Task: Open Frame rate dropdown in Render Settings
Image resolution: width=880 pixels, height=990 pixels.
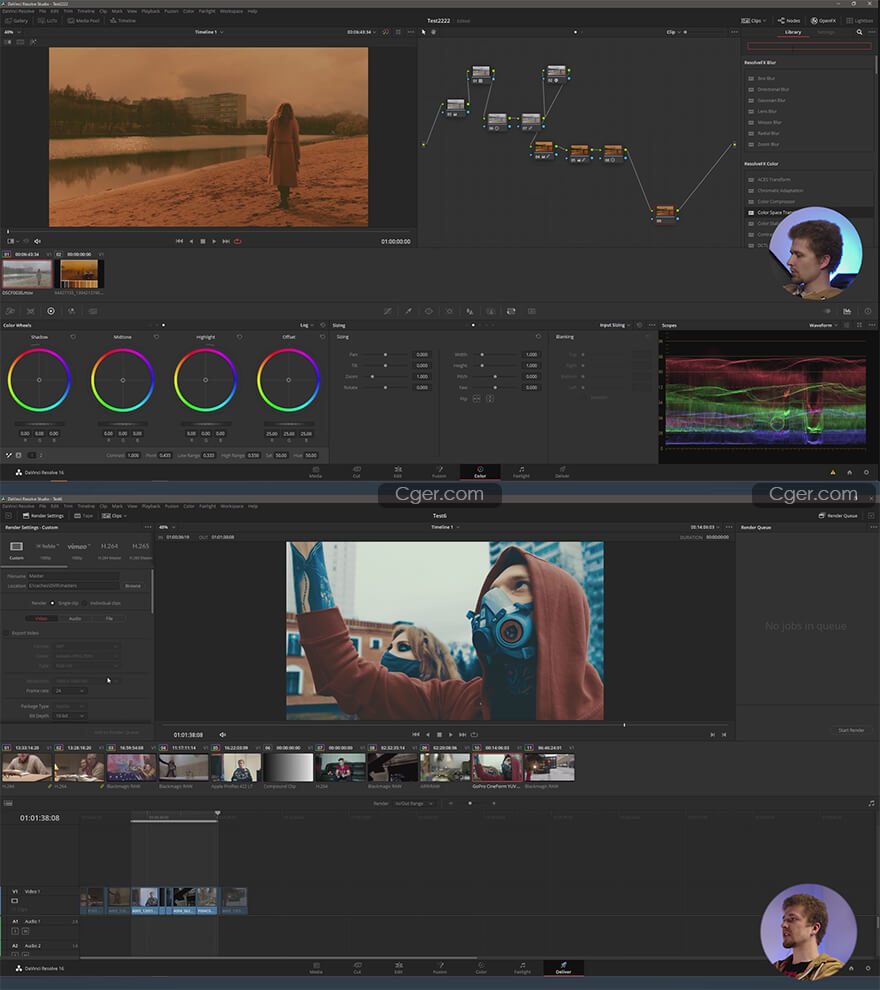Action: 71,691
